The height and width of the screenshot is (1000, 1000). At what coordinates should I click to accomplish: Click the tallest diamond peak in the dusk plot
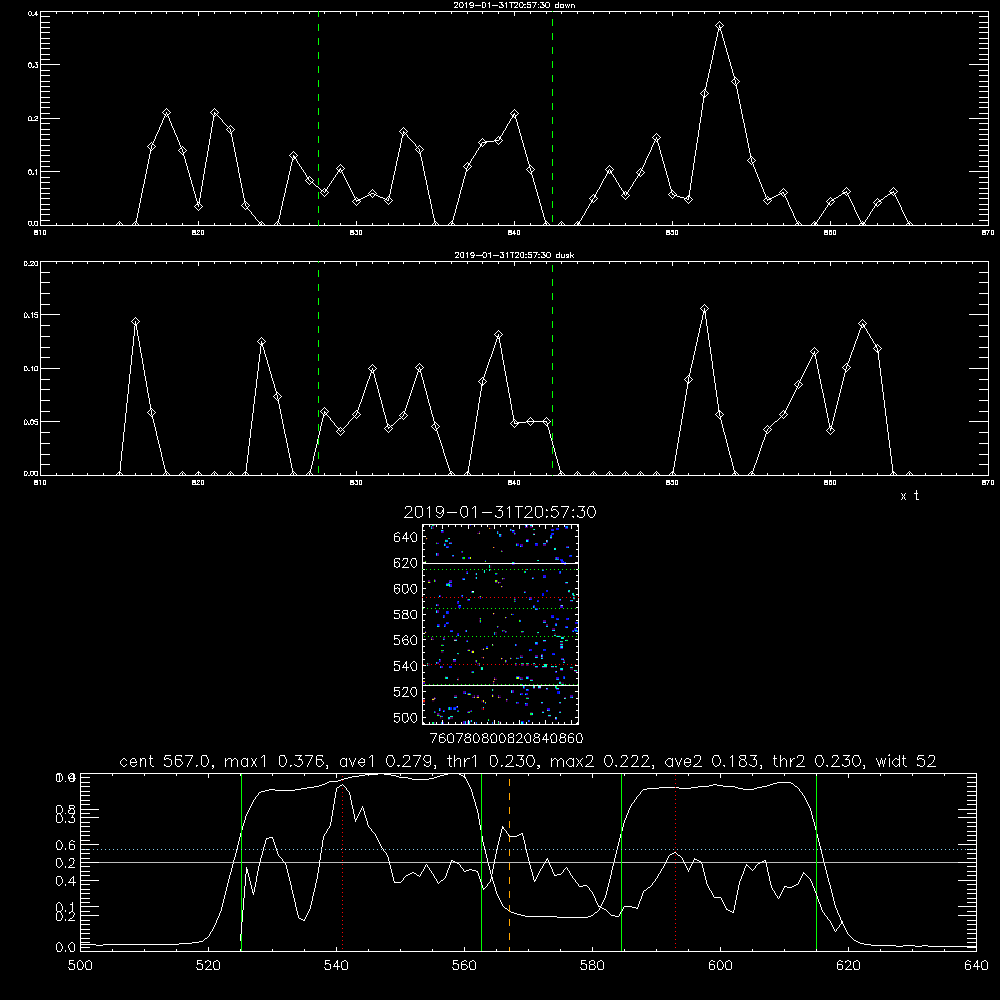click(704, 309)
